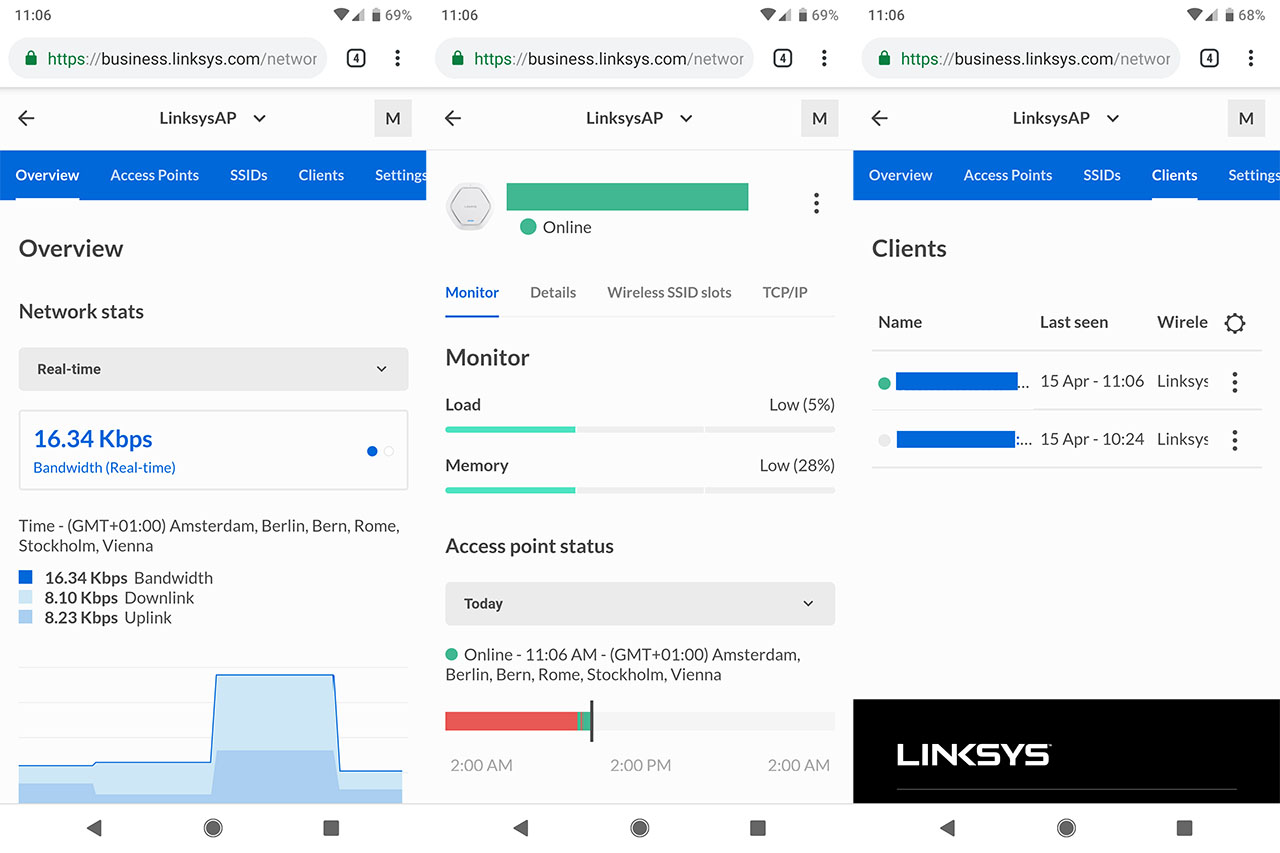
Task: Open options for client seen 10:24
Action: pos(1235,440)
